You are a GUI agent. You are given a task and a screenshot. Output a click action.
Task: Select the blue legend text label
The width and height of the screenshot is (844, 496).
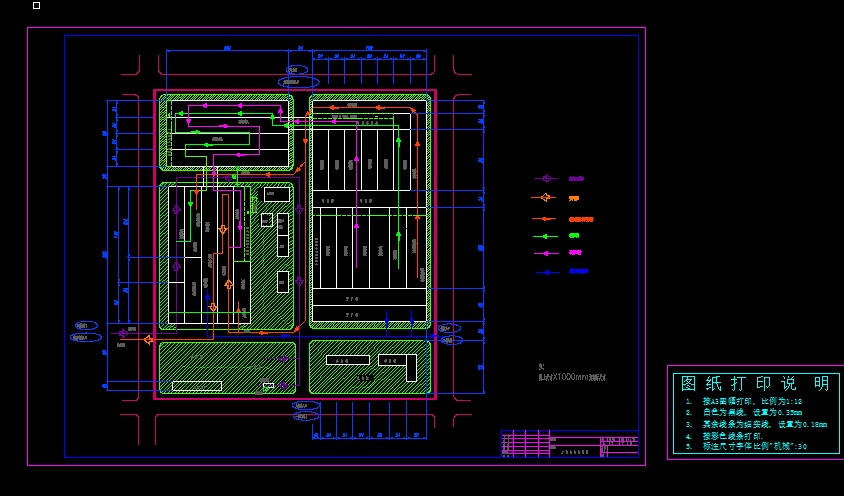579,271
